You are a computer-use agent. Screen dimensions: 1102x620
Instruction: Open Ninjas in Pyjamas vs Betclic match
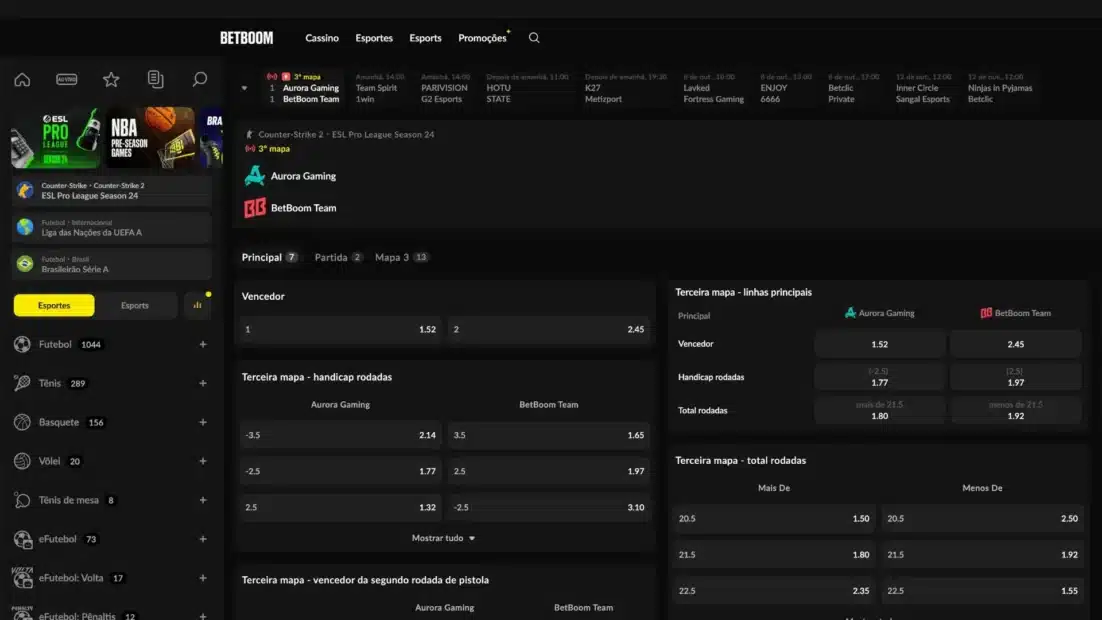coord(1000,89)
